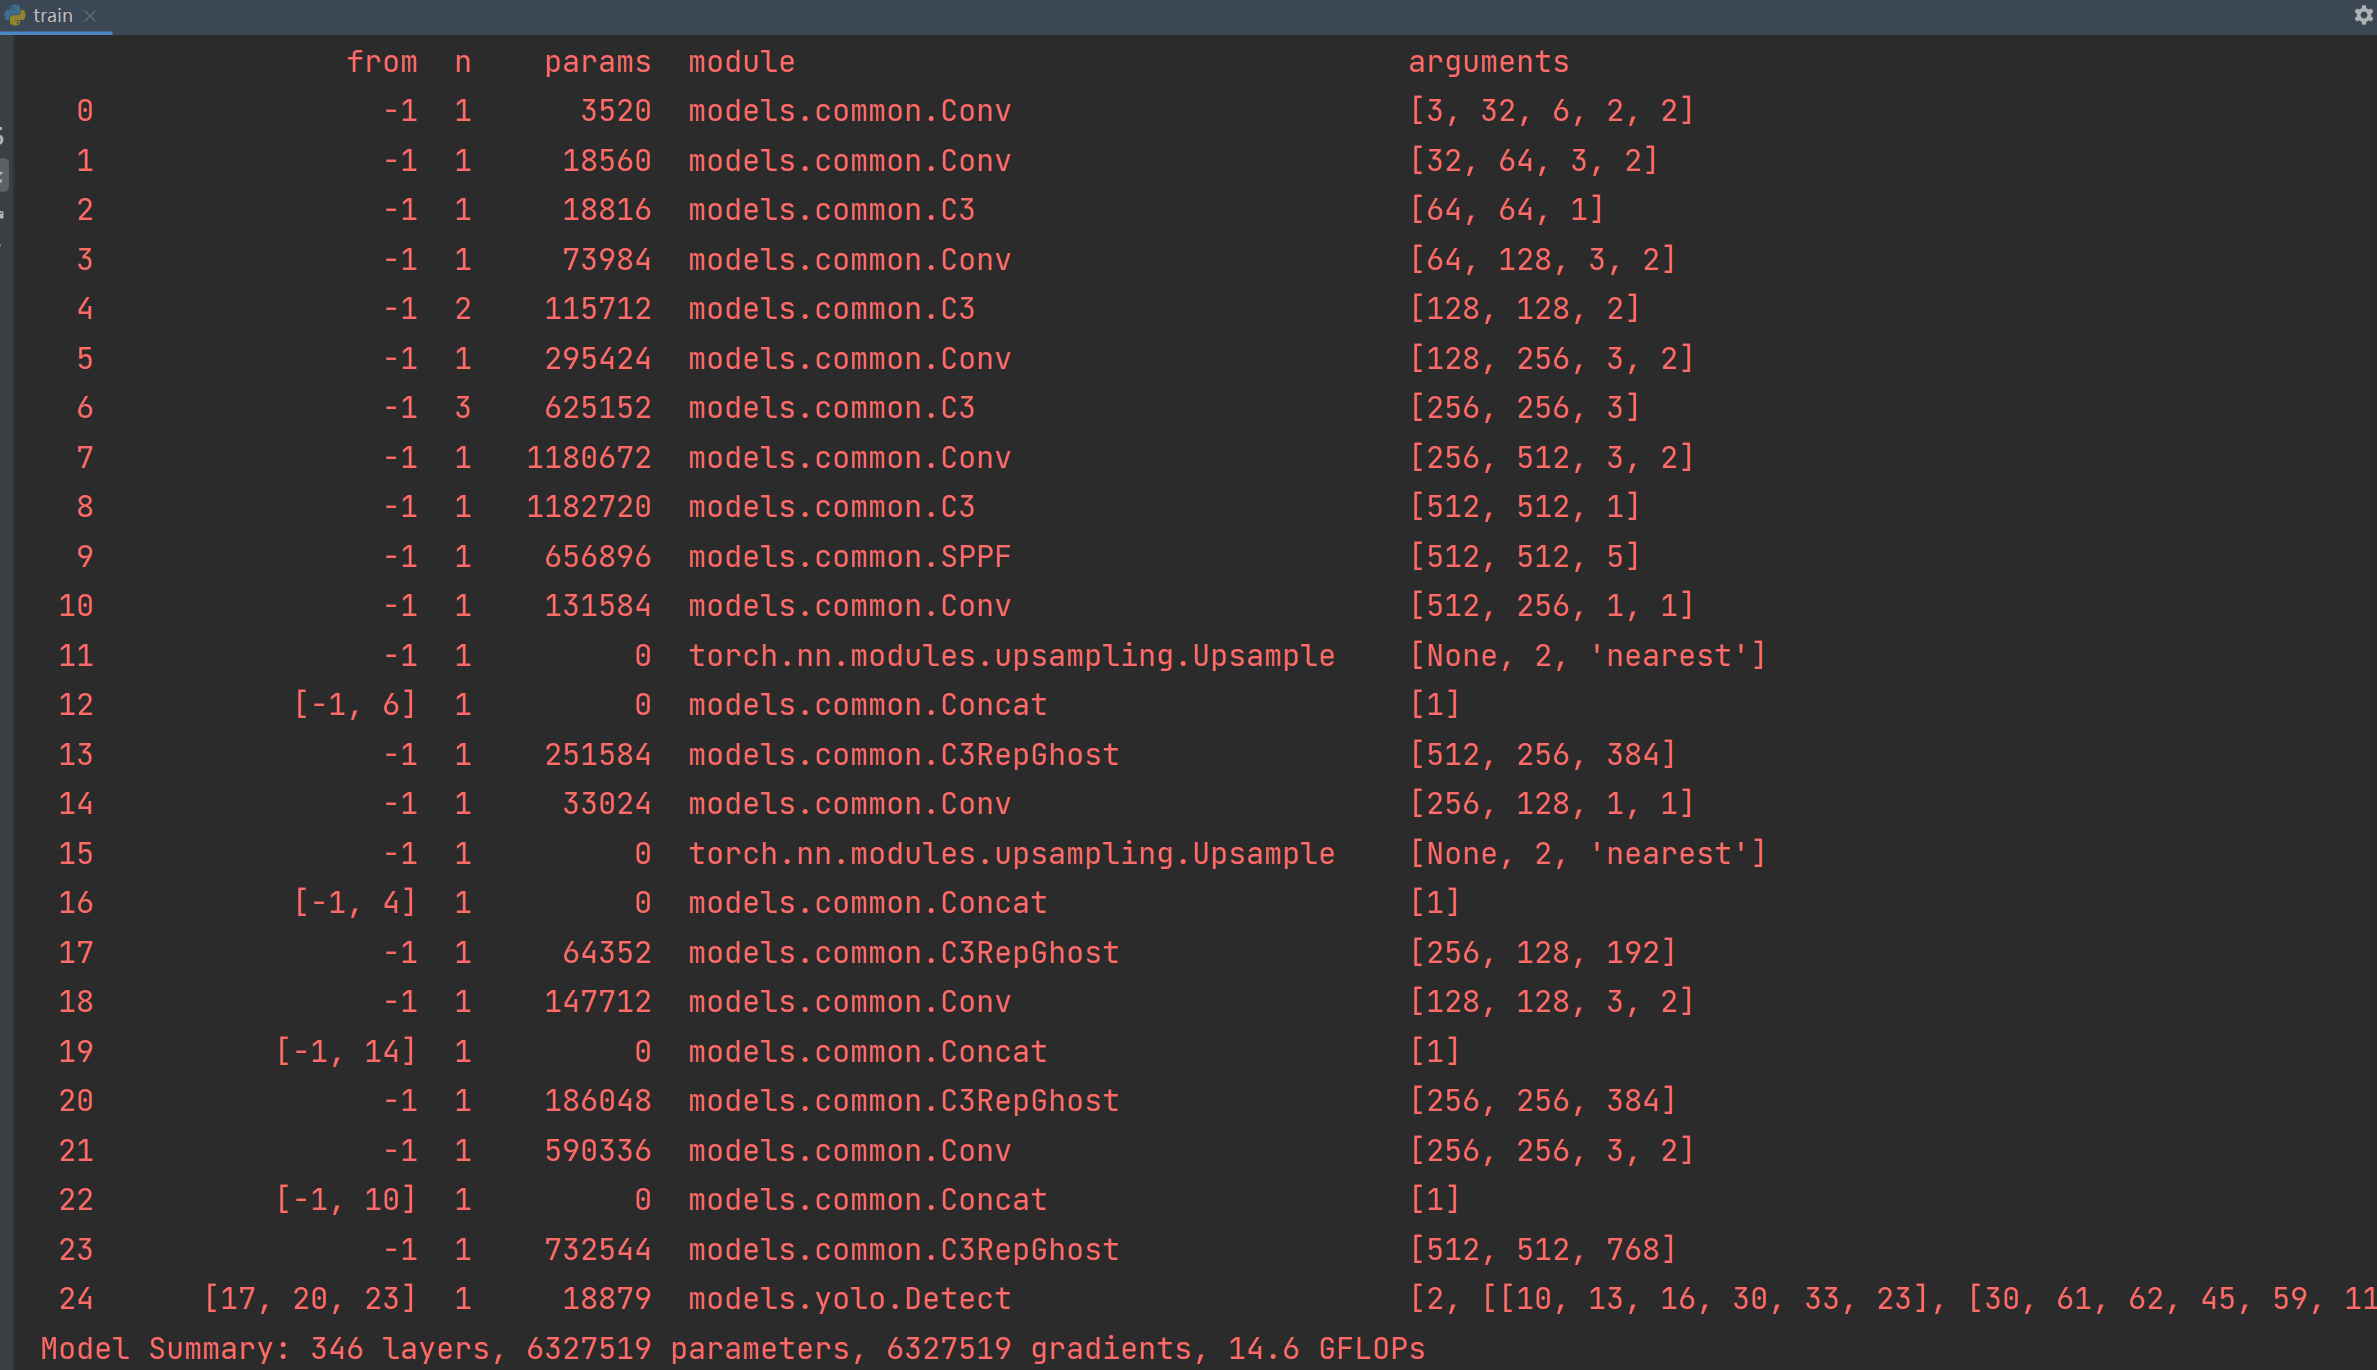Click the models.common.SPPF module entry
2377x1370 pixels.
[848, 556]
